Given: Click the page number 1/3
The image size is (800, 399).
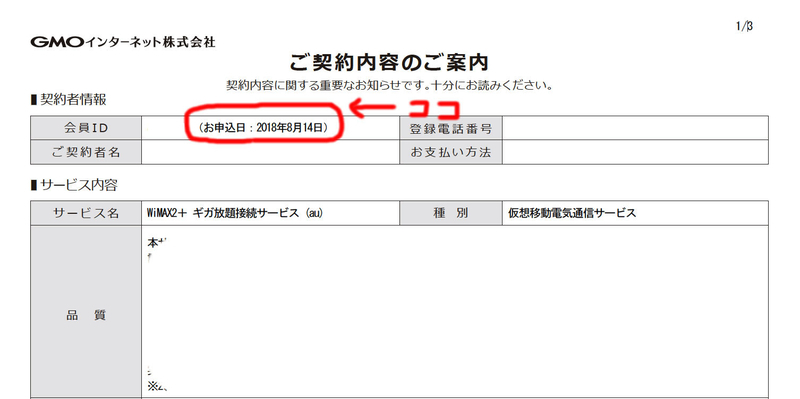Looking at the screenshot, I should pyautogui.click(x=744, y=26).
